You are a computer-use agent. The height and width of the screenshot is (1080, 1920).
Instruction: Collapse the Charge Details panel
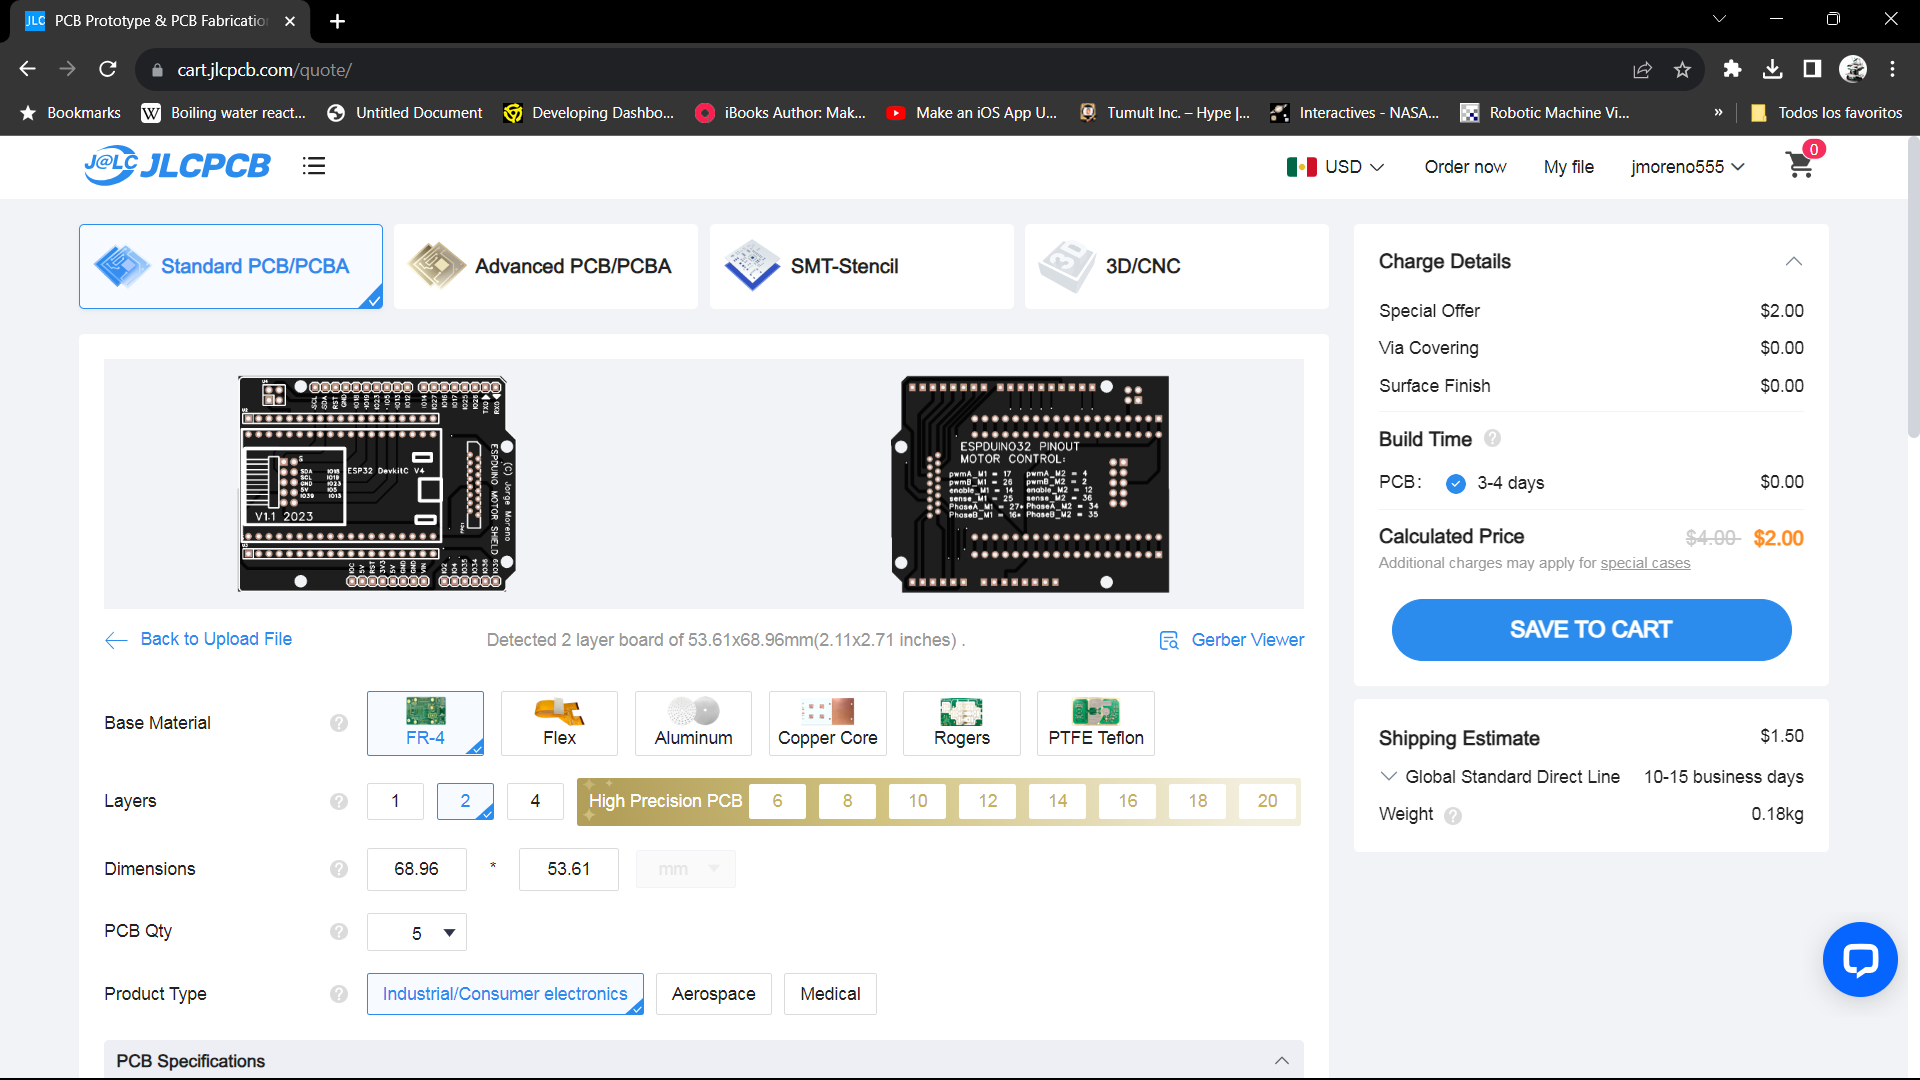pyautogui.click(x=1793, y=262)
